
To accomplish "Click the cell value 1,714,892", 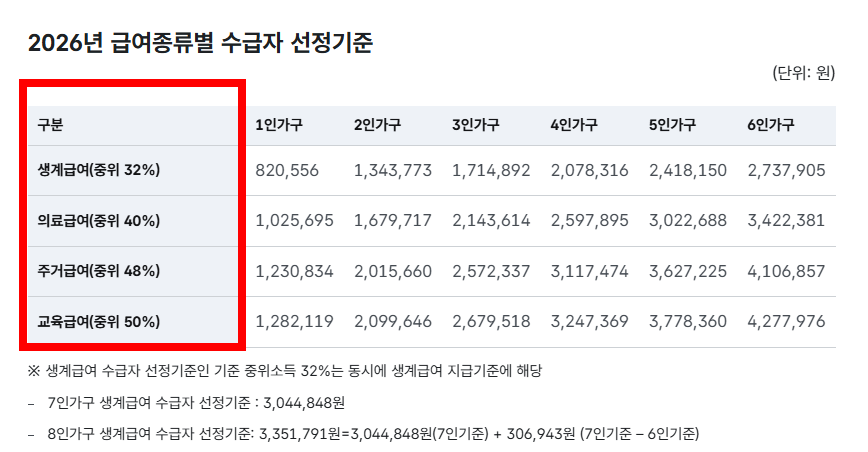I will click(x=491, y=170).
